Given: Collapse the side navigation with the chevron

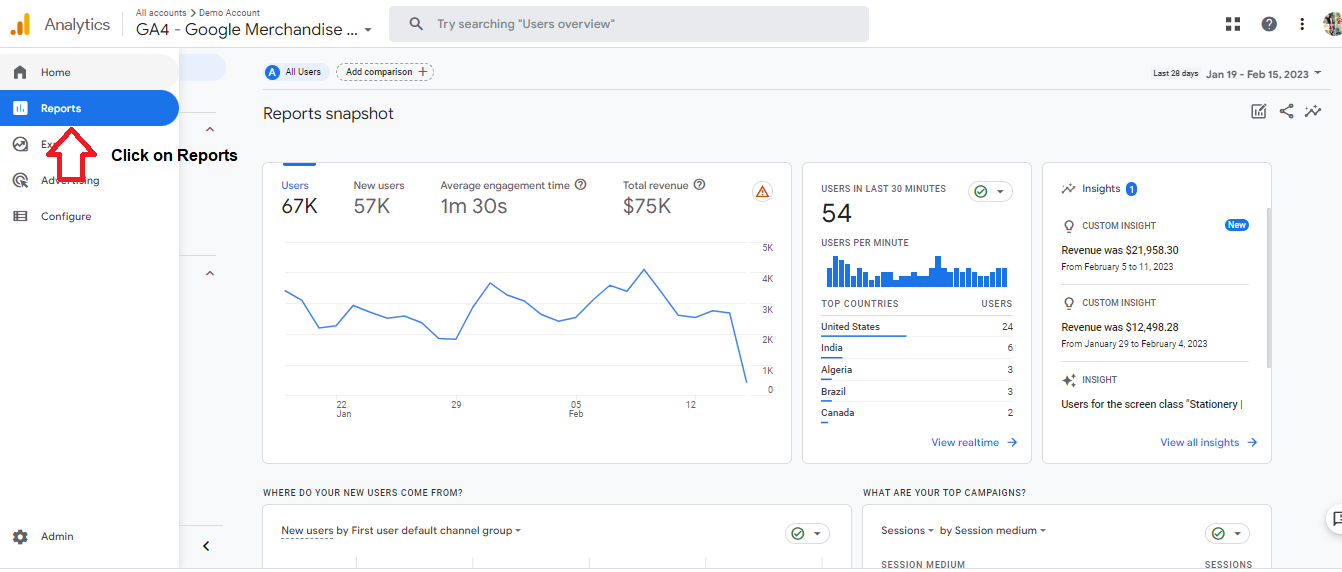Looking at the screenshot, I should pyautogui.click(x=206, y=546).
